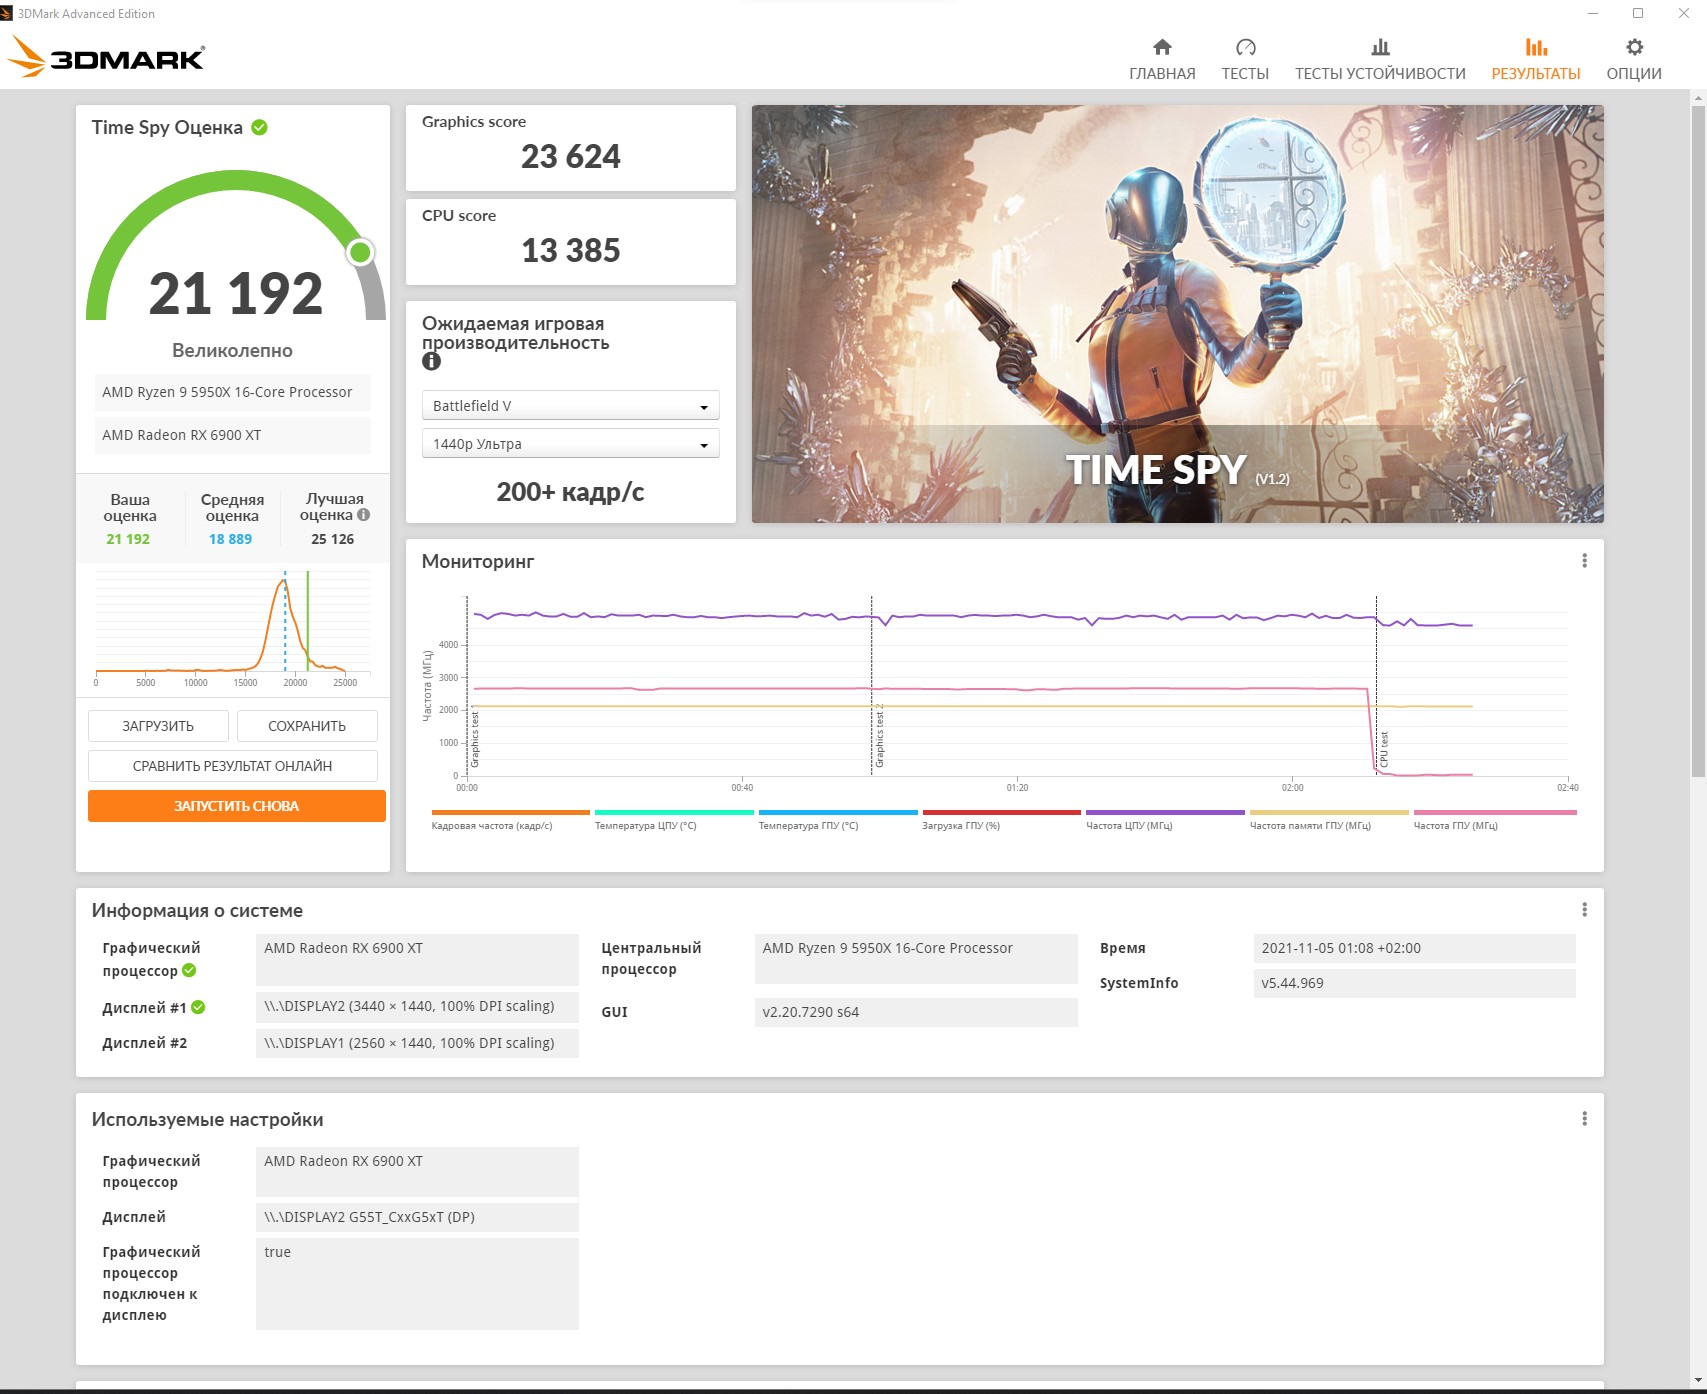Switch to the Тесты tab

1245,60
